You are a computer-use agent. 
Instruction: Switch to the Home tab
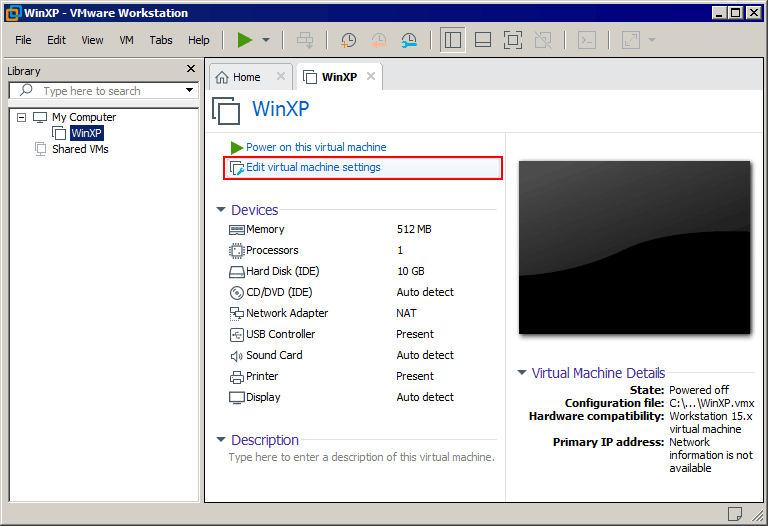point(246,77)
